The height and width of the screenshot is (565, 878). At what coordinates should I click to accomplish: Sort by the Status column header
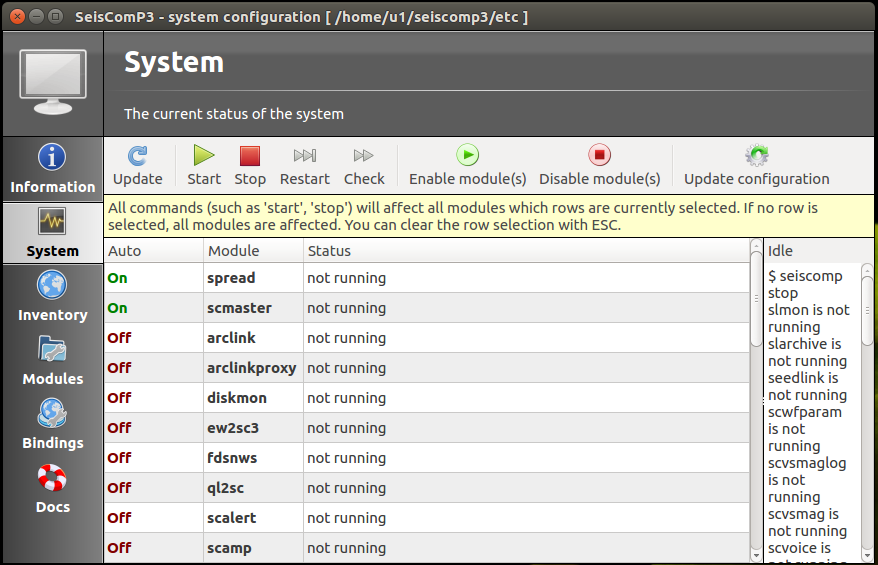coord(526,251)
